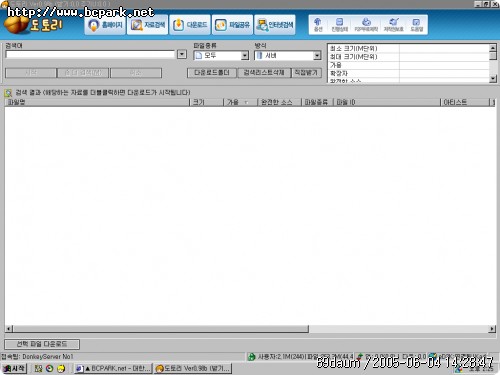Click the greyed-out 시작 start button
This screenshot has width=500, height=375.
pos(31,73)
